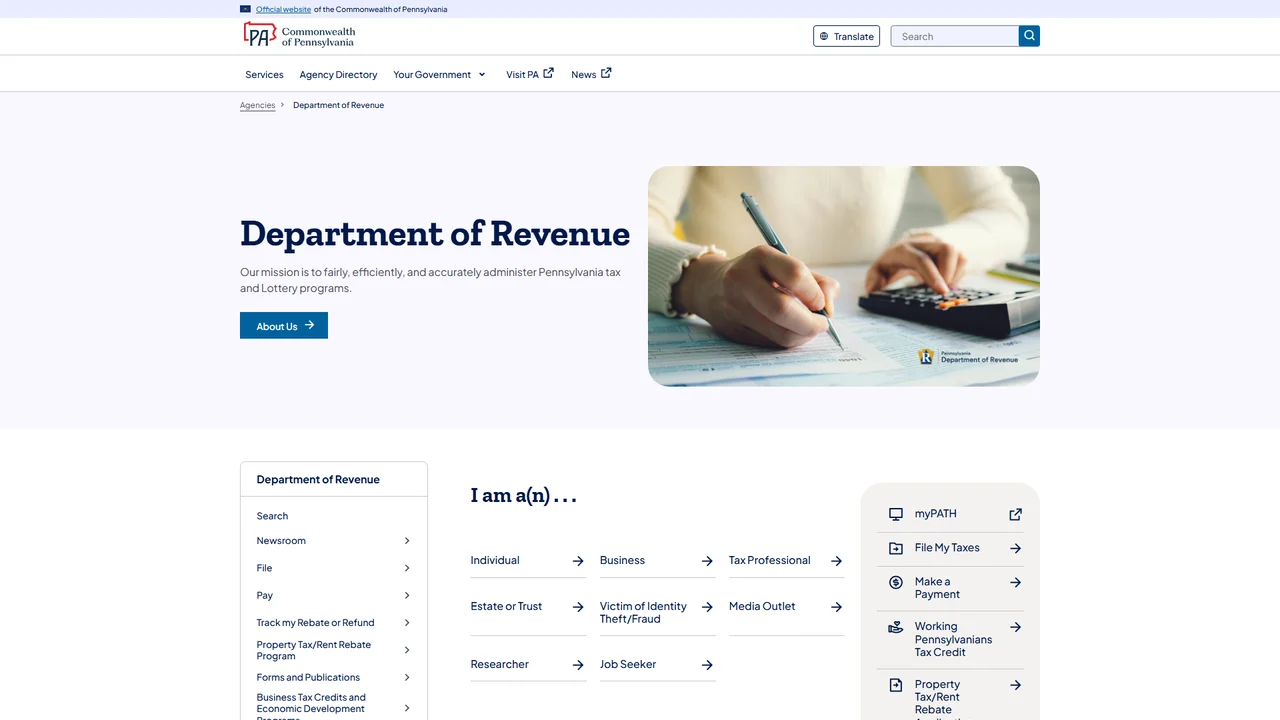Open the Services menu item
The width and height of the screenshot is (1280, 720).
point(264,74)
